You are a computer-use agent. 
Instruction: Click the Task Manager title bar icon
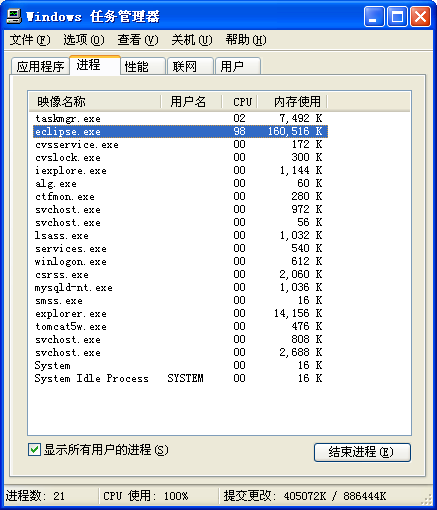tap(14, 16)
